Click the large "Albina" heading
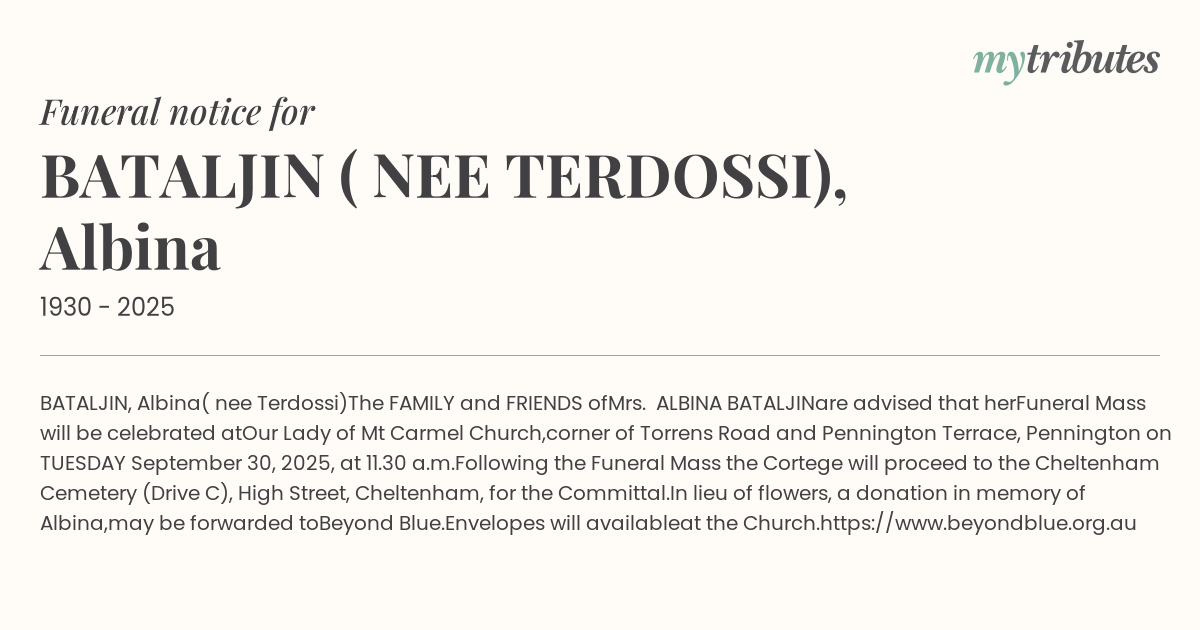The width and height of the screenshot is (1200, 630). click(x=130, y=249)
